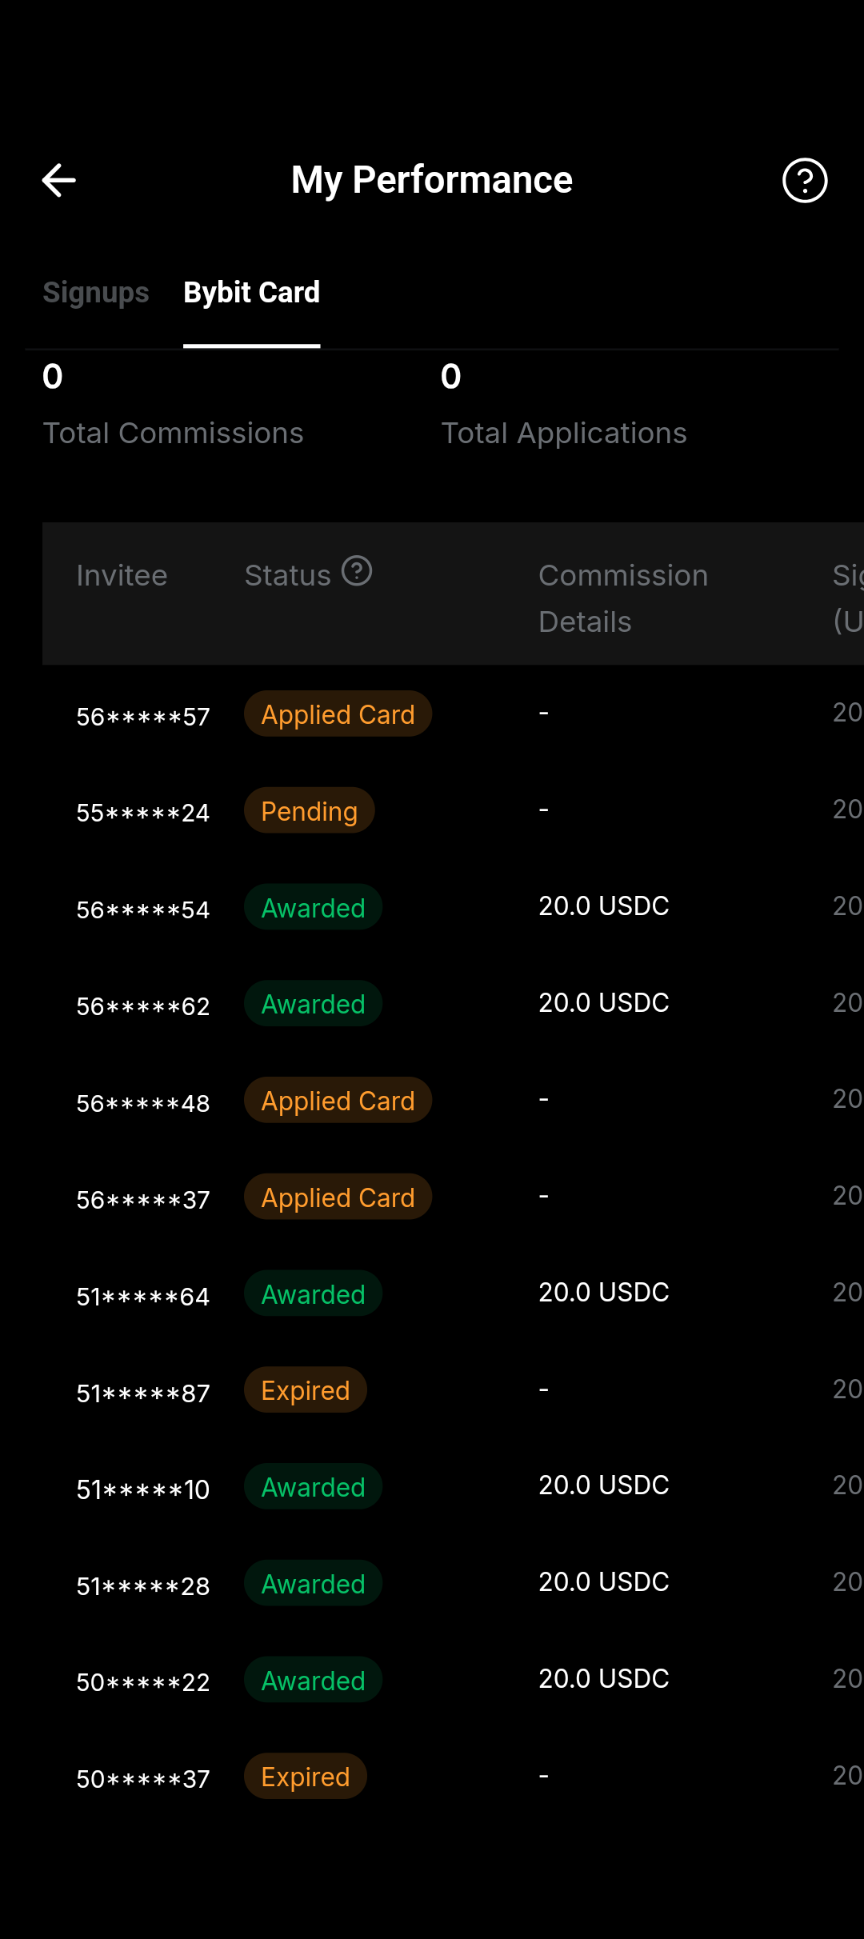Open the help question mark icon

click(x=805, y=180)
